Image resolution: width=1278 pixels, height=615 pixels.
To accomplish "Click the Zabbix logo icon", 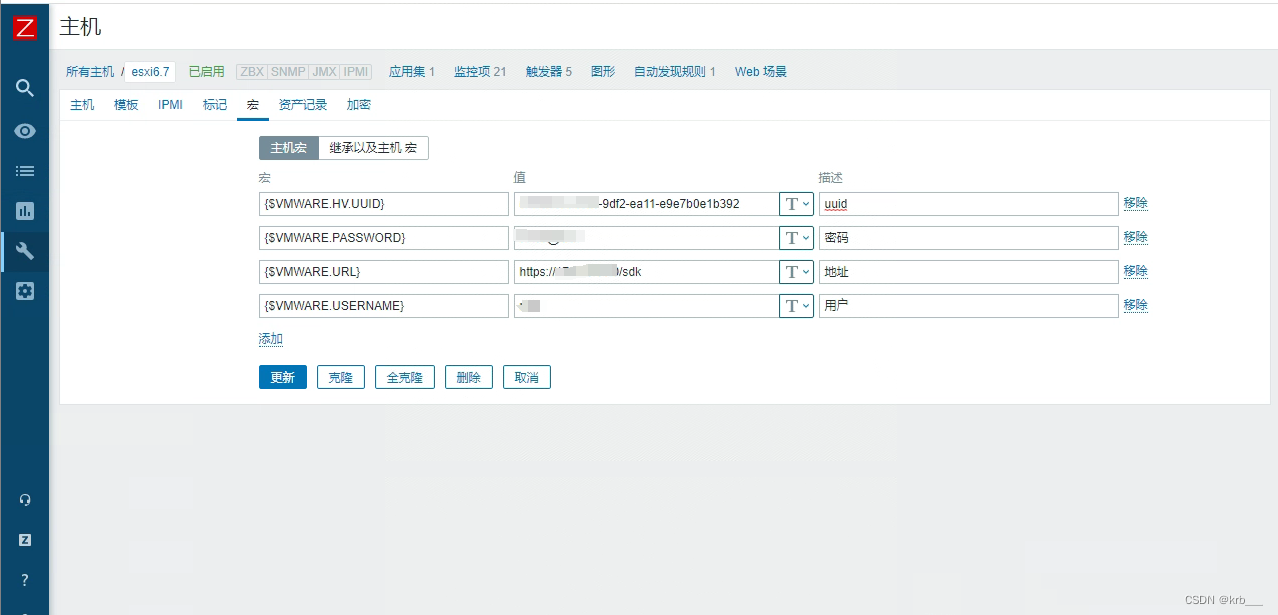I will [x=25, y=28].
